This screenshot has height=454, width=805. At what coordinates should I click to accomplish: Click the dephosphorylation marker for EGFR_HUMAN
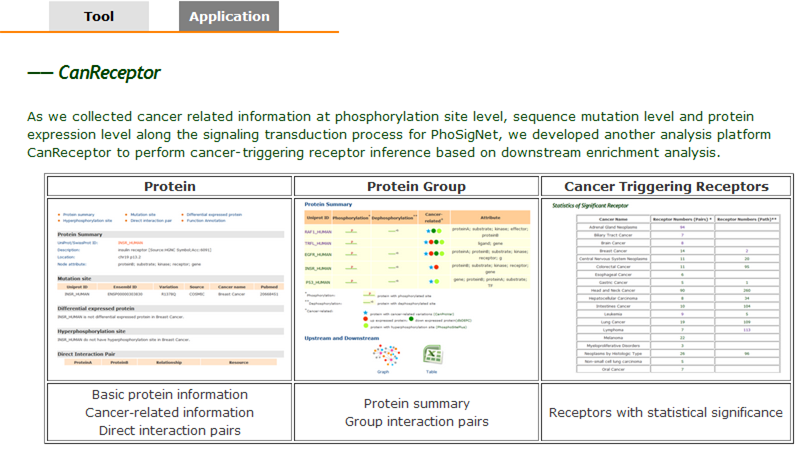(393, 254)
